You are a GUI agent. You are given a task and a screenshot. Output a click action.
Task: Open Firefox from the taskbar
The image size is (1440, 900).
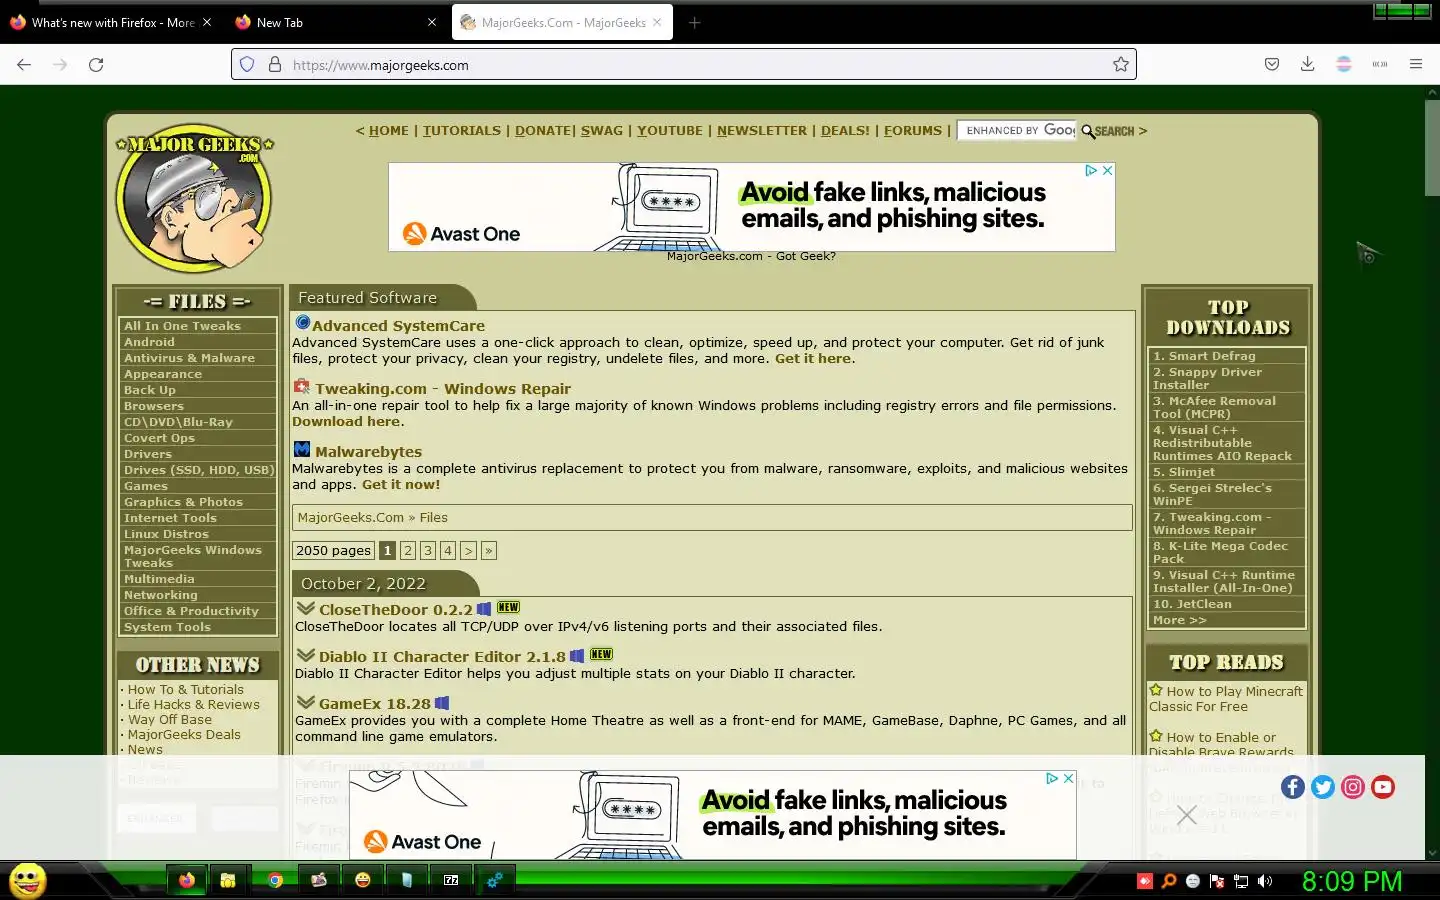(x=187, y=880)
